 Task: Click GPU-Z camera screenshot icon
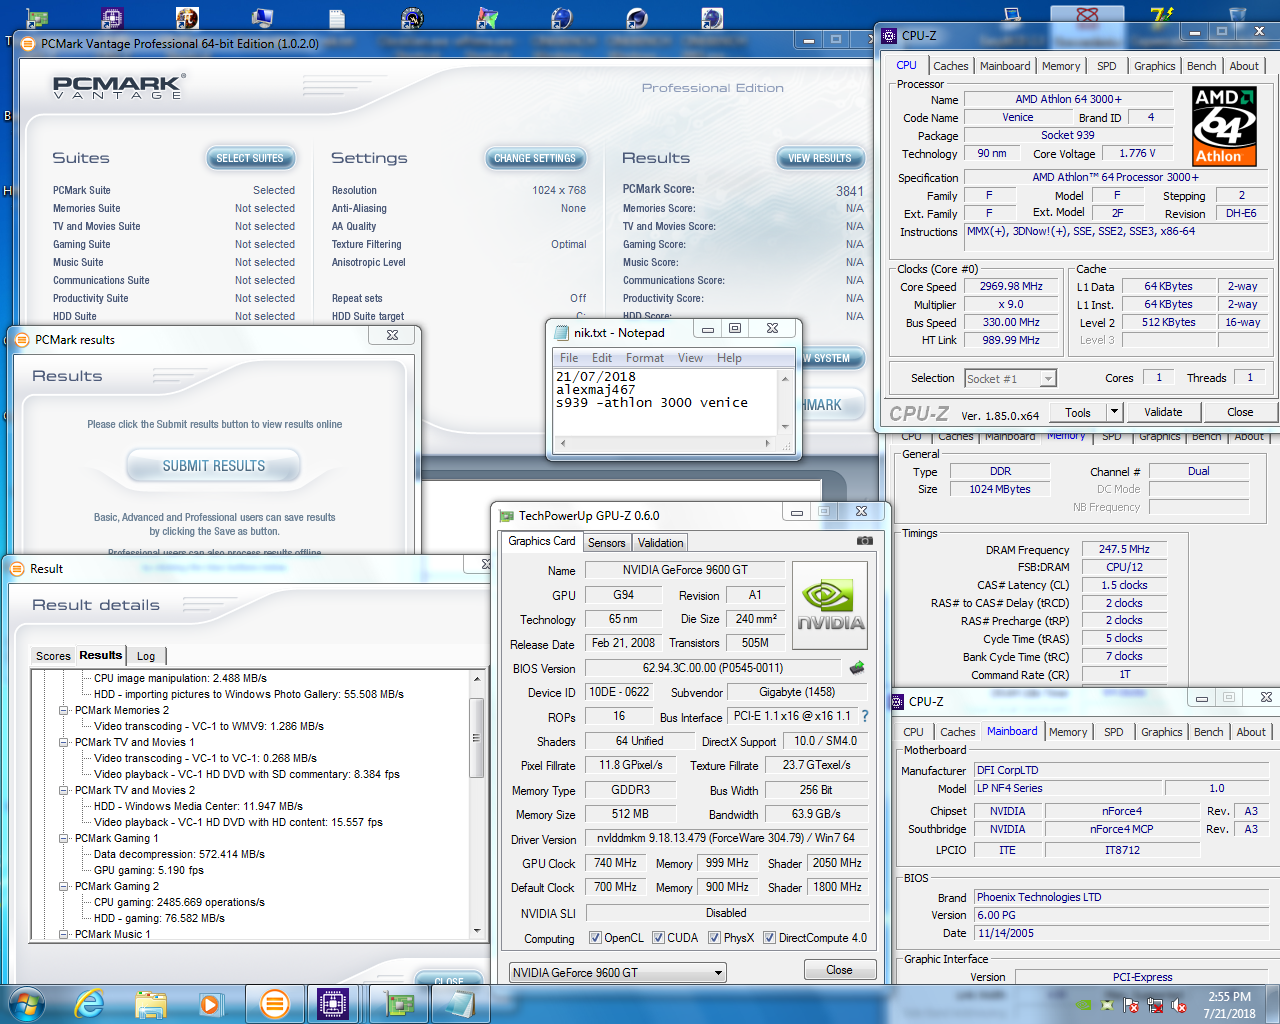pyautogui.click(x=864, y=541)
